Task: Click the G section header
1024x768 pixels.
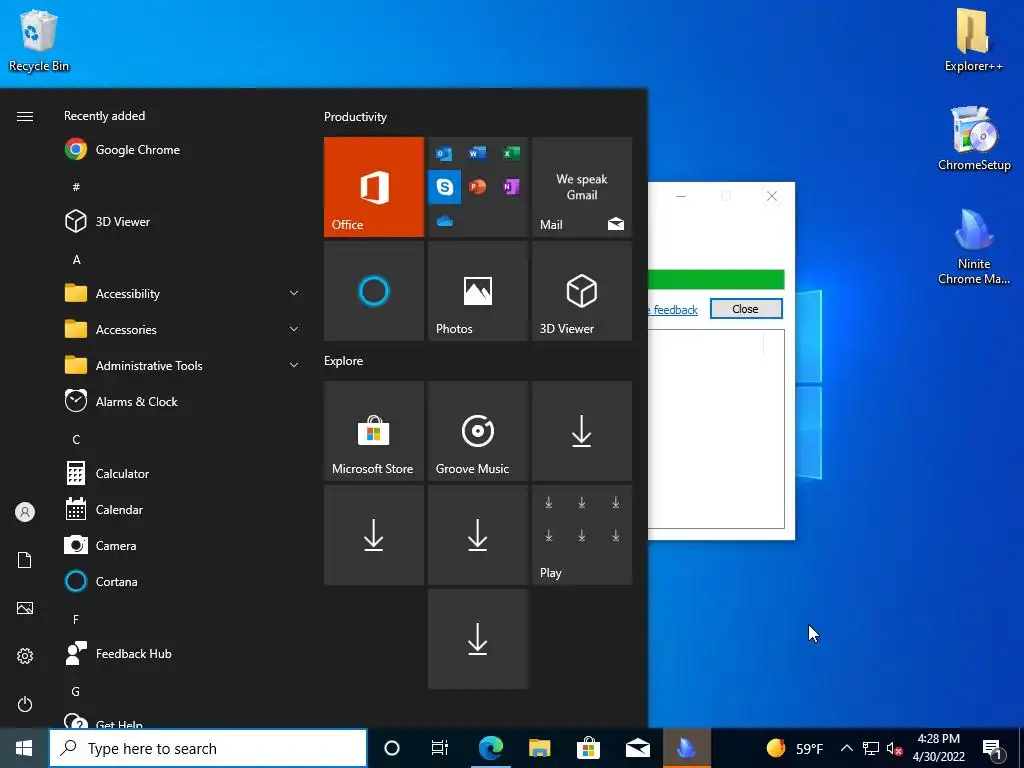Action: click(x=76, y=691)
